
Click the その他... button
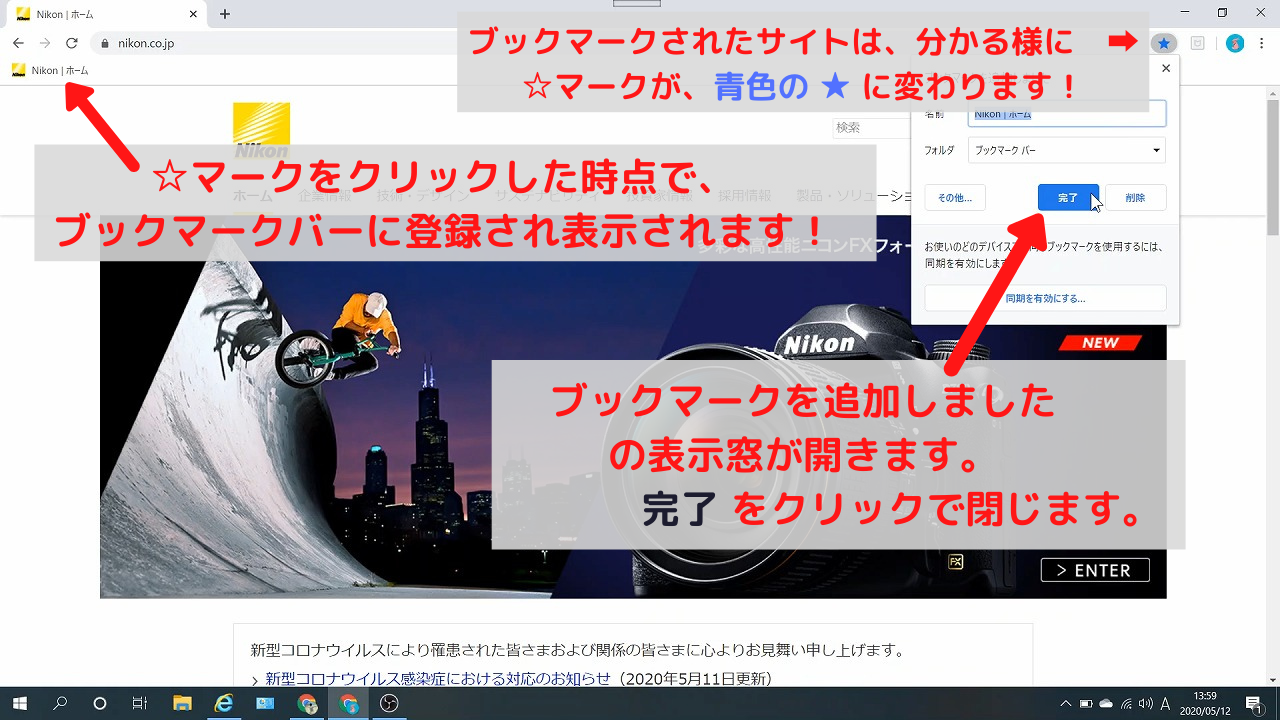click(955, 198)
